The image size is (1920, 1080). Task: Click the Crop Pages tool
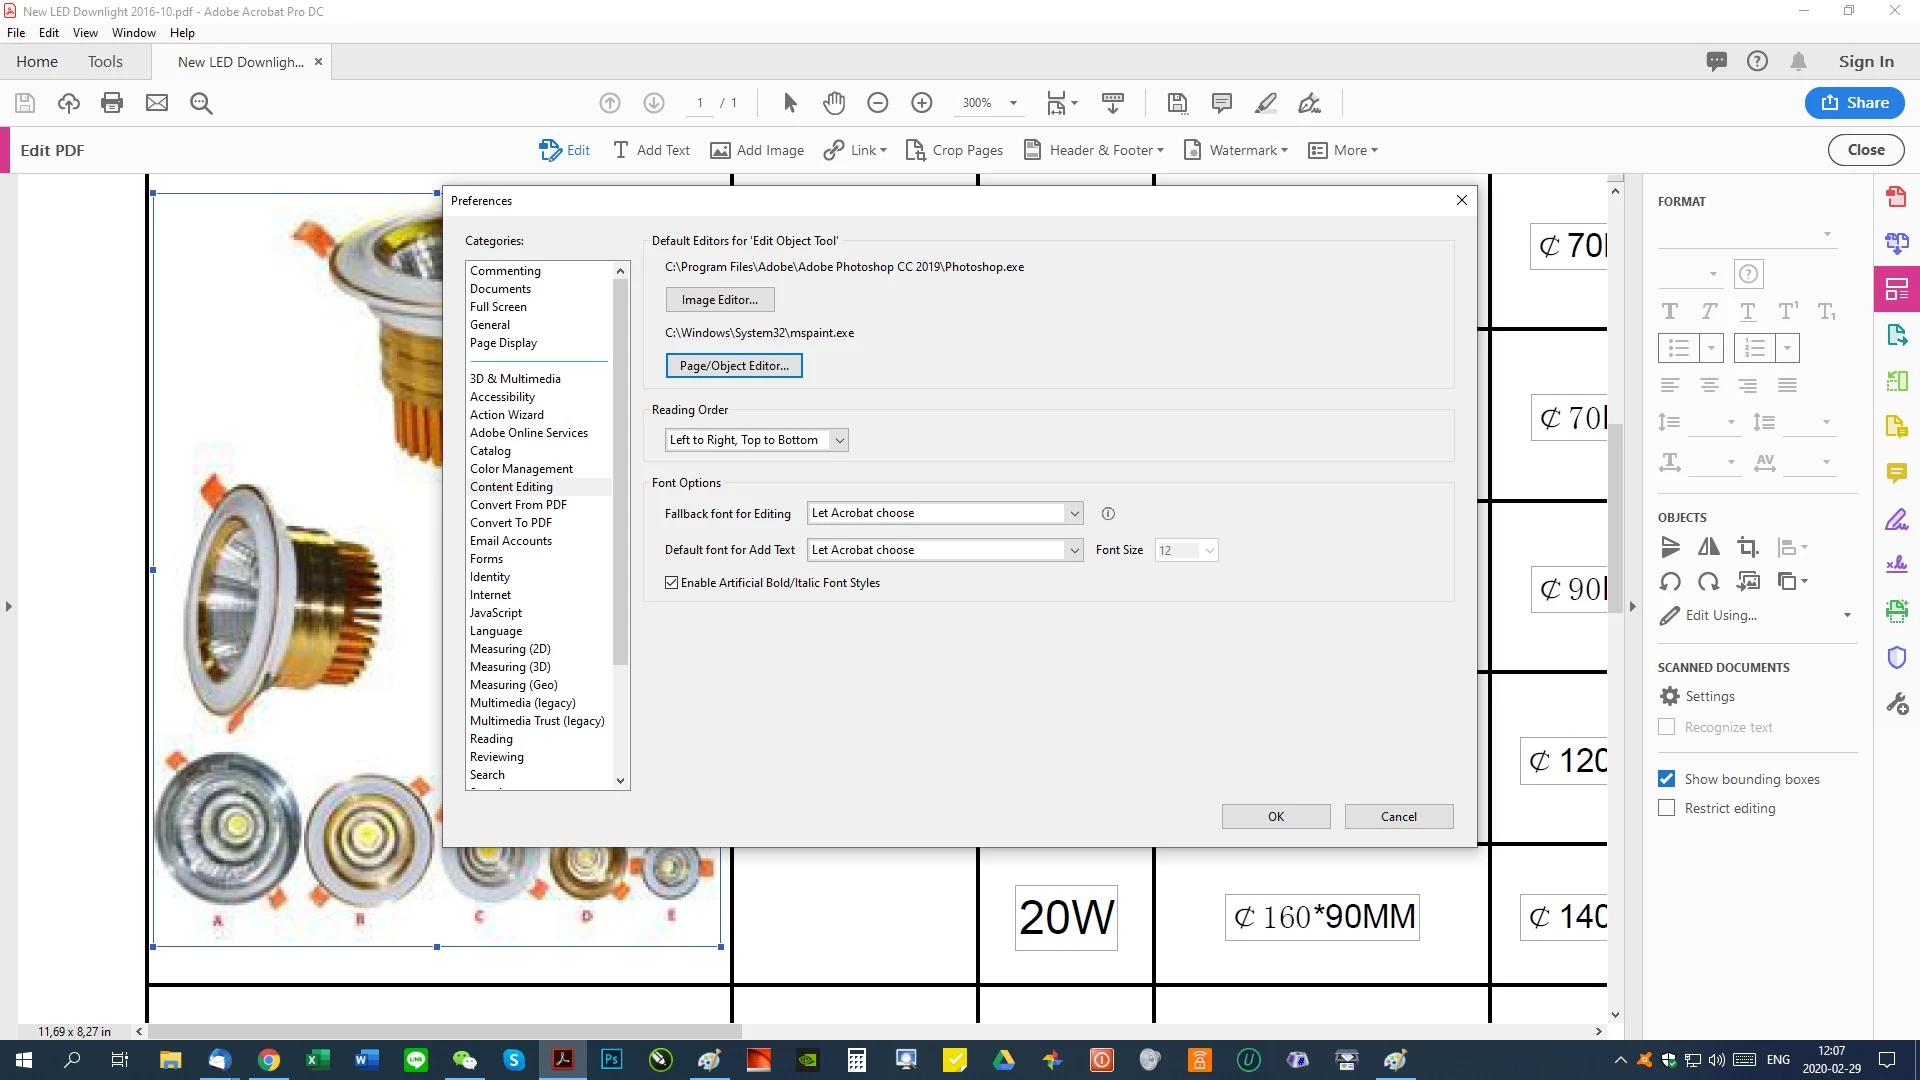tap(954, 150)
